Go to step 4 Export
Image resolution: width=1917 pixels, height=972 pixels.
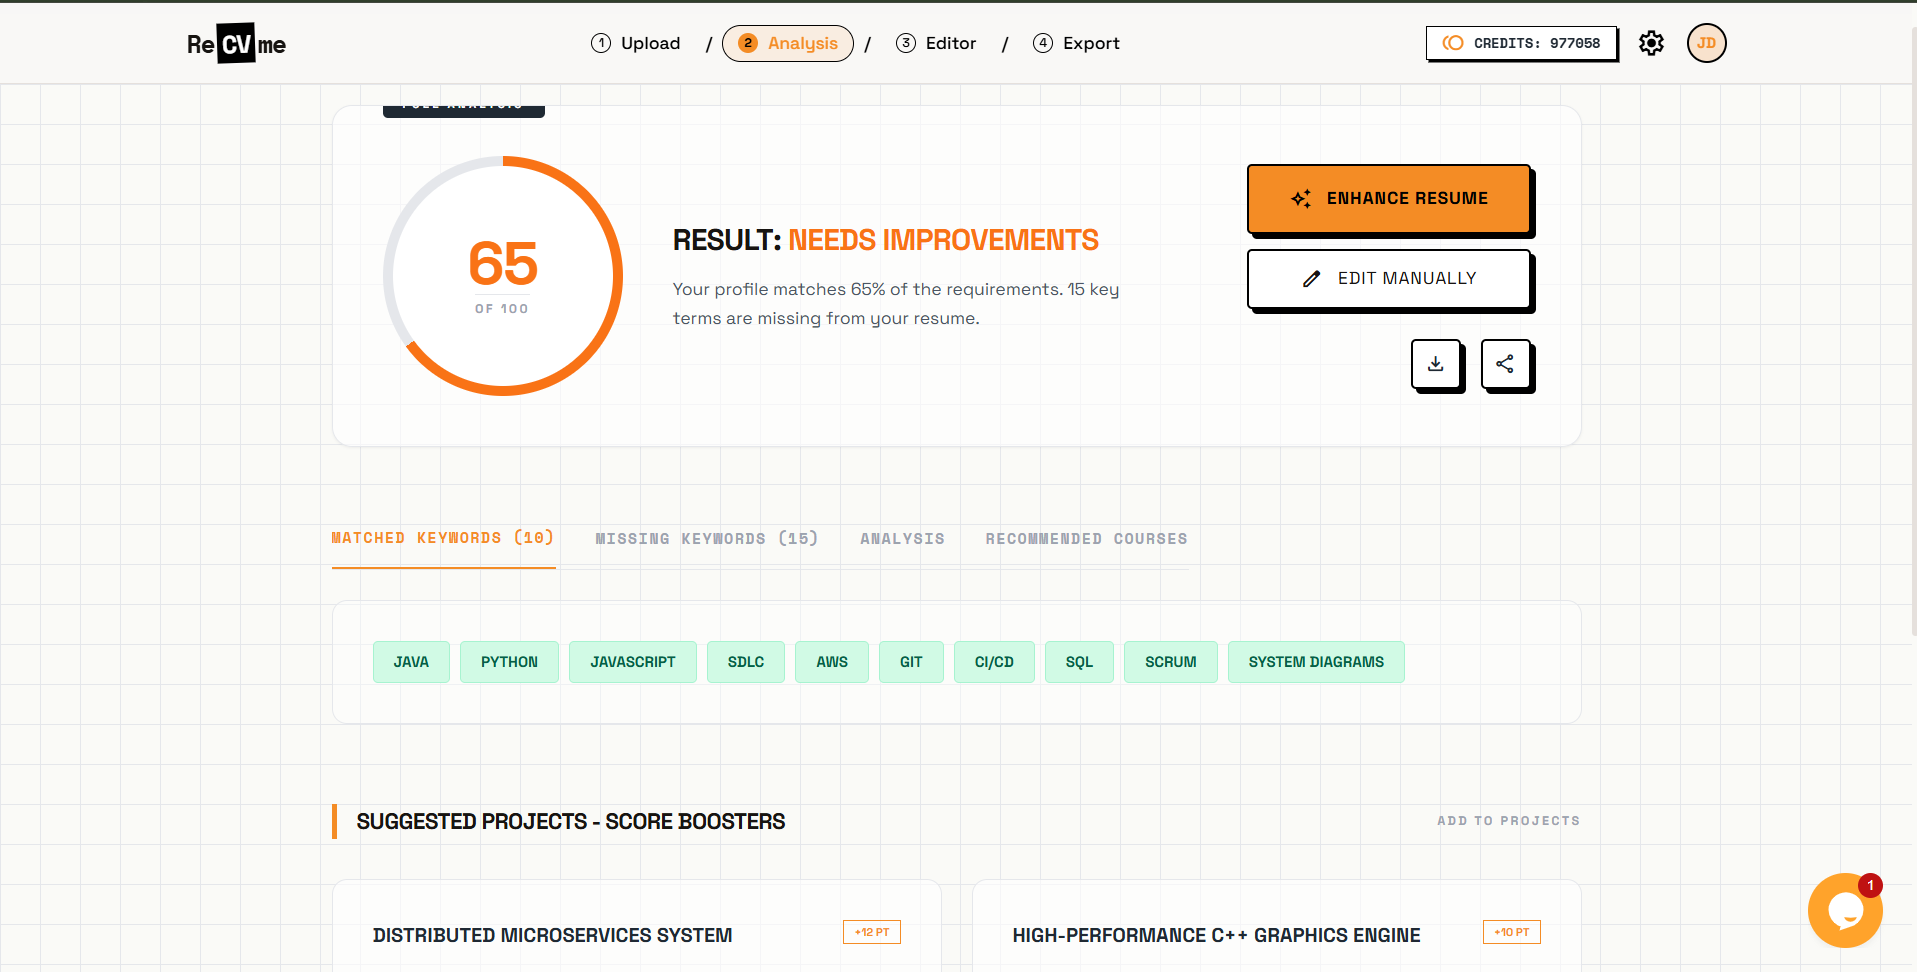click(x=1076, y=43)
